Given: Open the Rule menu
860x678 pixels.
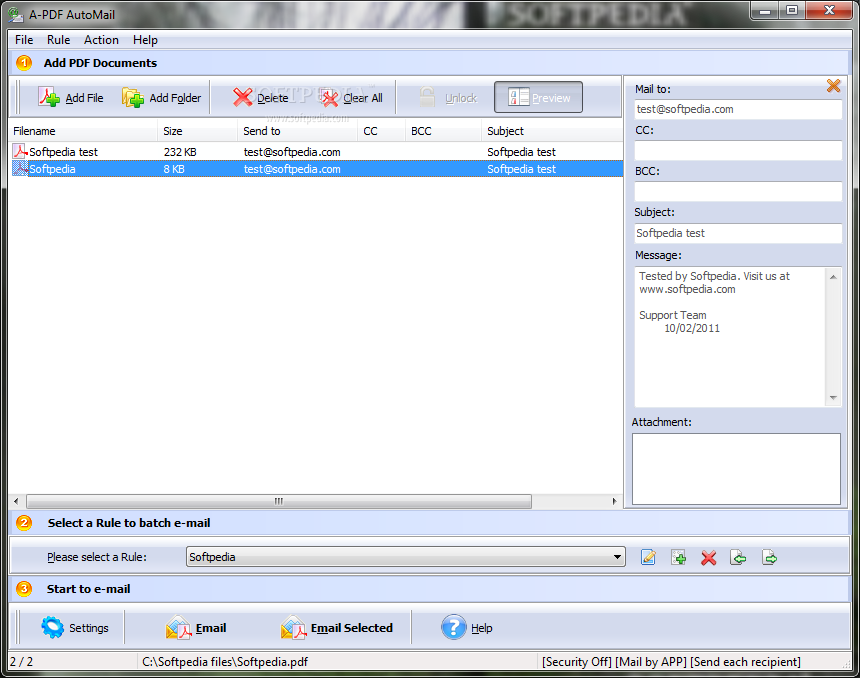Looking at the screenshot, I should pyautogui.click(x=59, y=40).
